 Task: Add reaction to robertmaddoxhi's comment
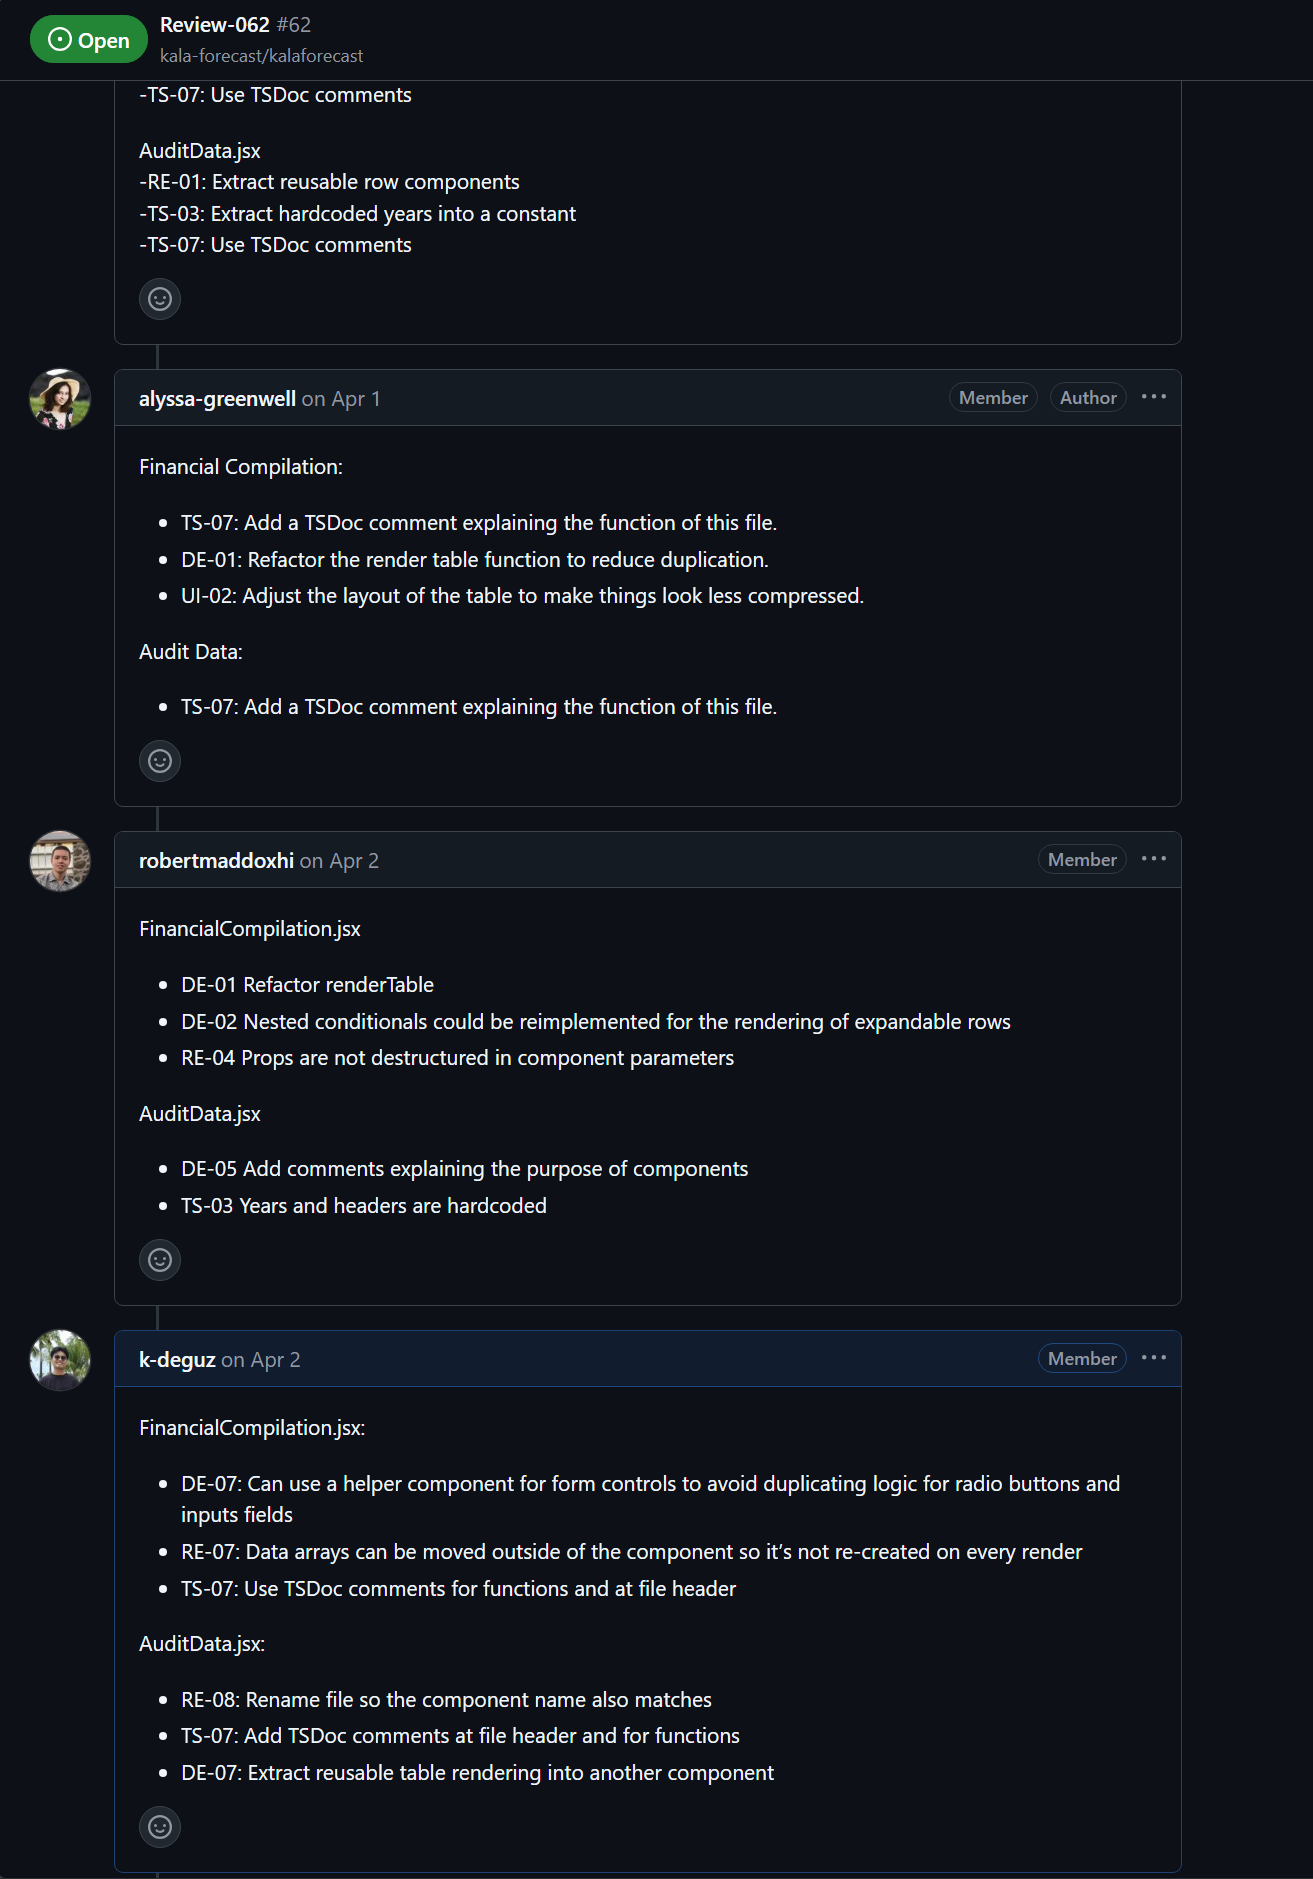click(x=160, y=1260)
